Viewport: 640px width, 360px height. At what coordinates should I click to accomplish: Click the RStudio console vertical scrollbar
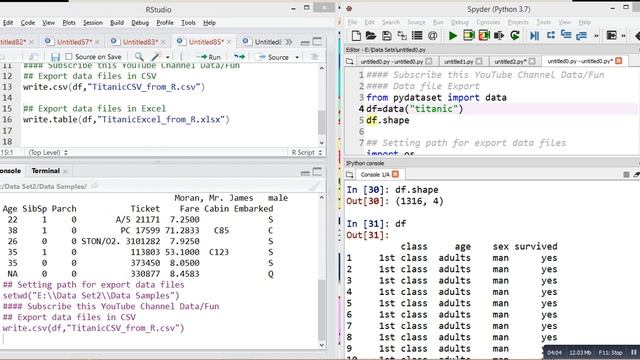pos(322,310)
